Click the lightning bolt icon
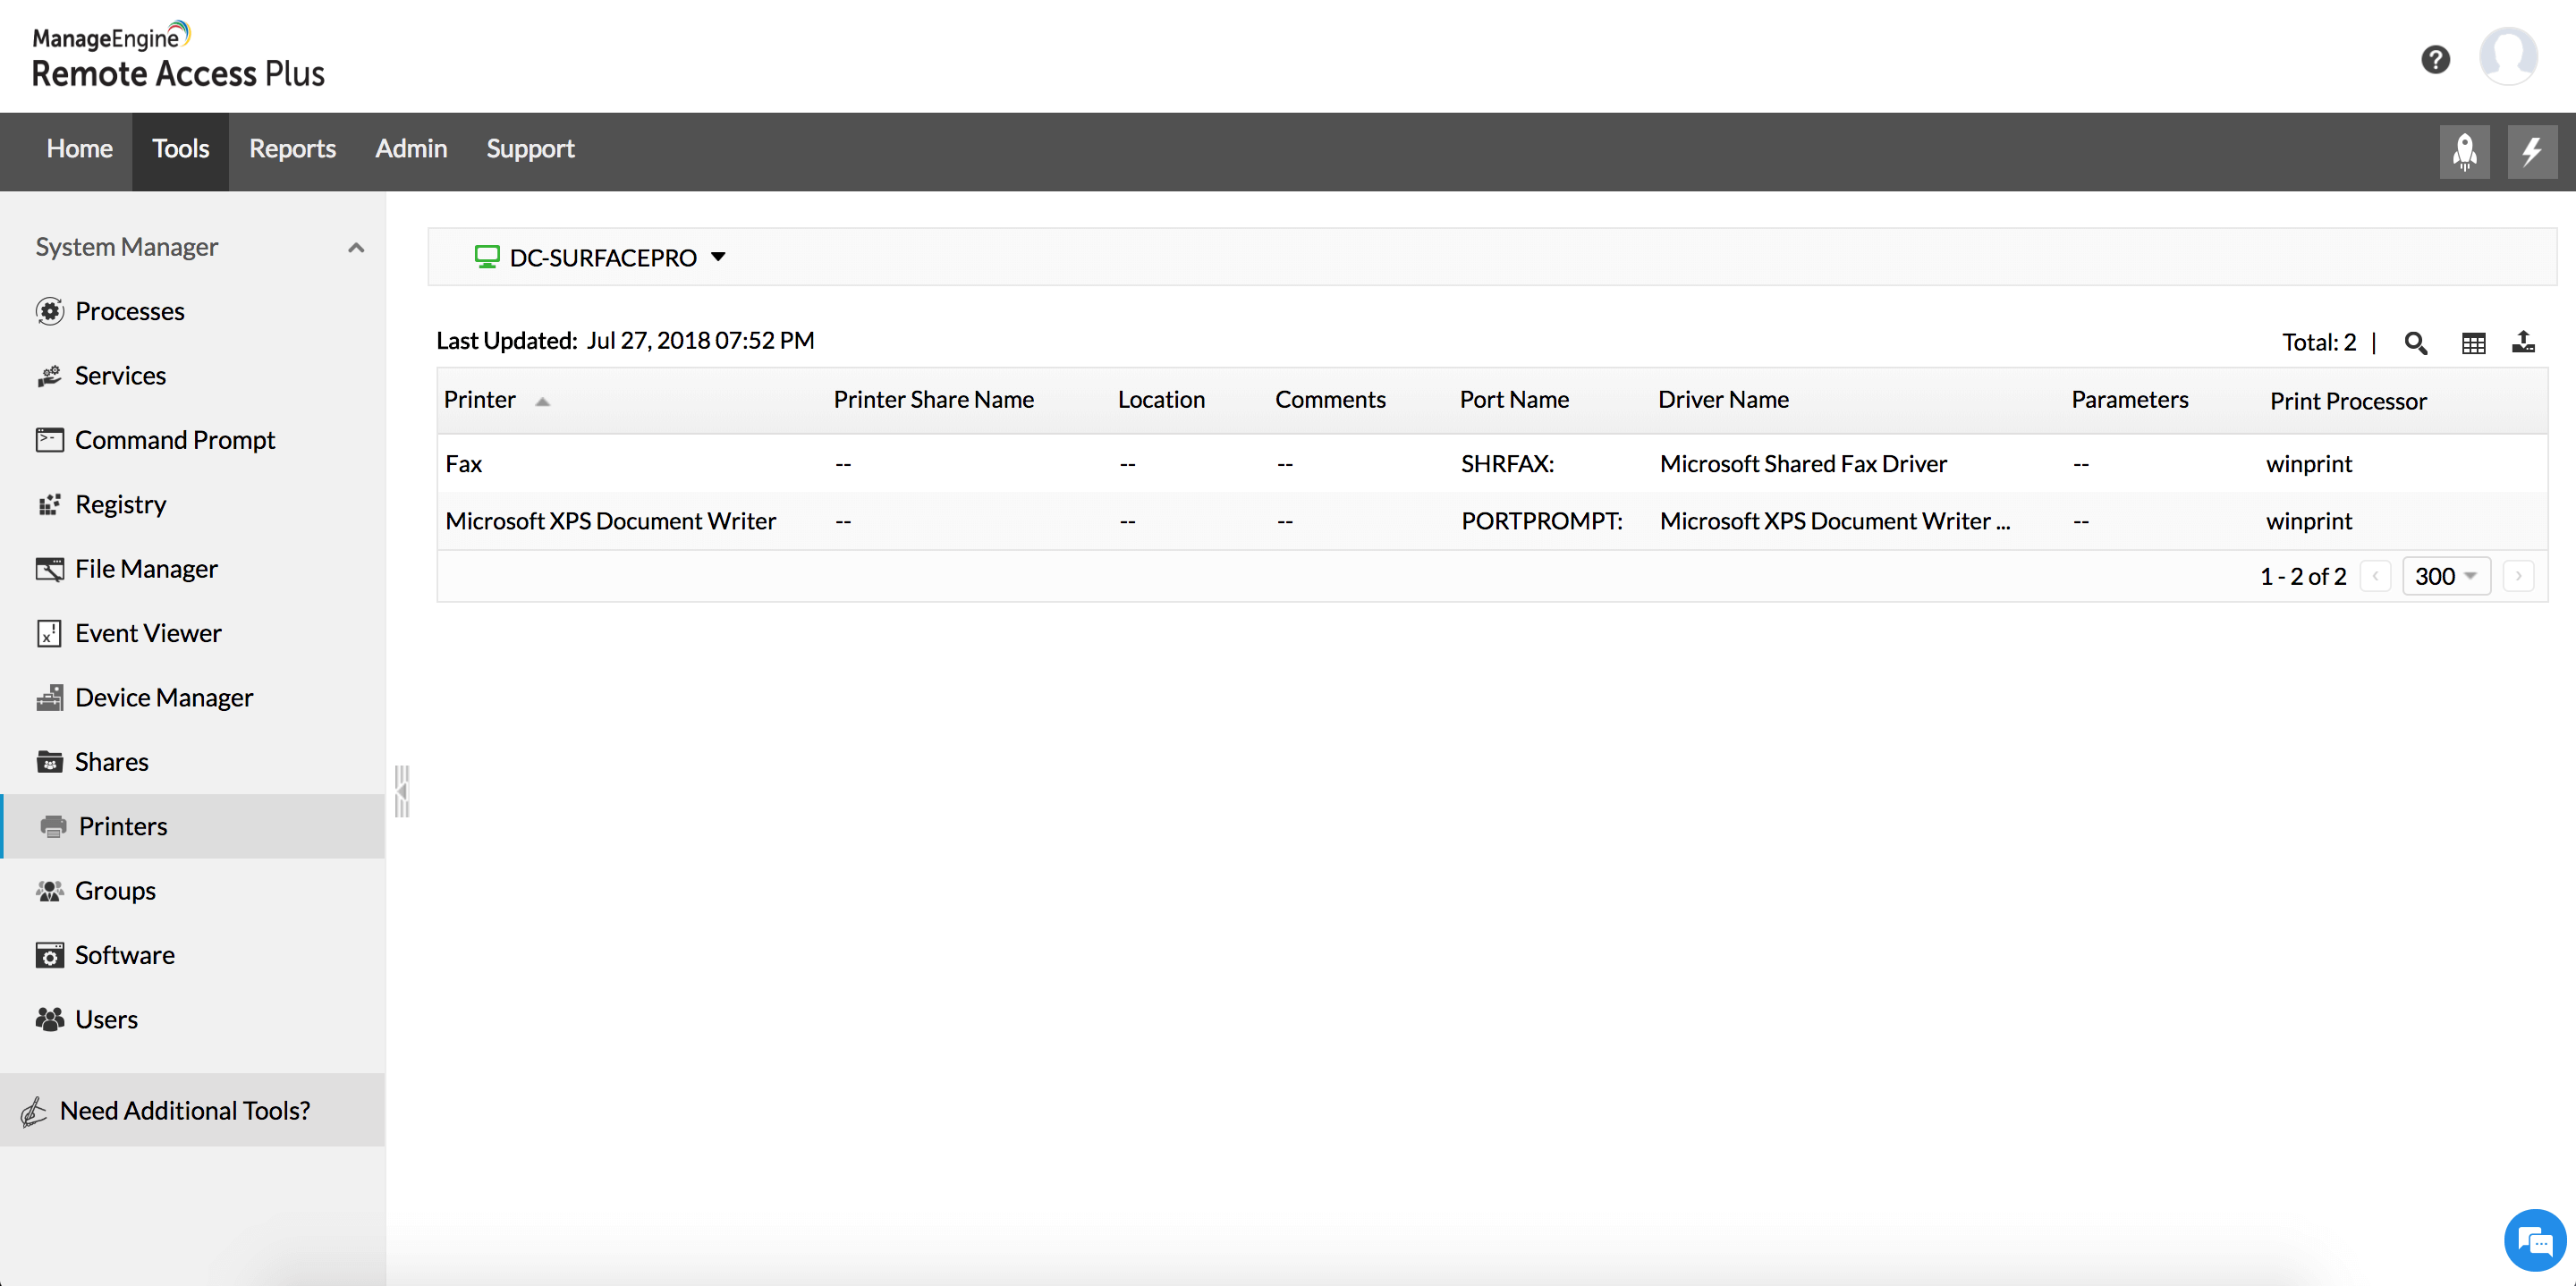The image size is (2576, 1286). [x=2531, y=151]
